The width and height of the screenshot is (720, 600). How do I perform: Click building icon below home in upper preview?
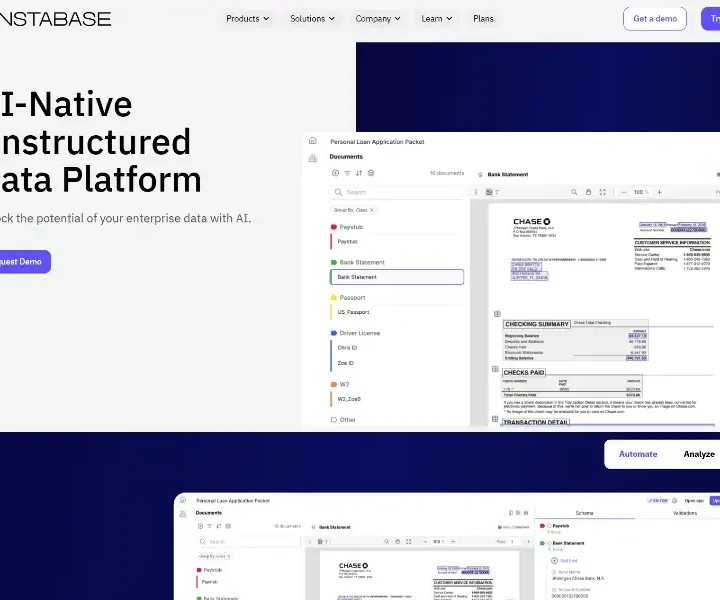pyautogui.click(x=313, y=158)
